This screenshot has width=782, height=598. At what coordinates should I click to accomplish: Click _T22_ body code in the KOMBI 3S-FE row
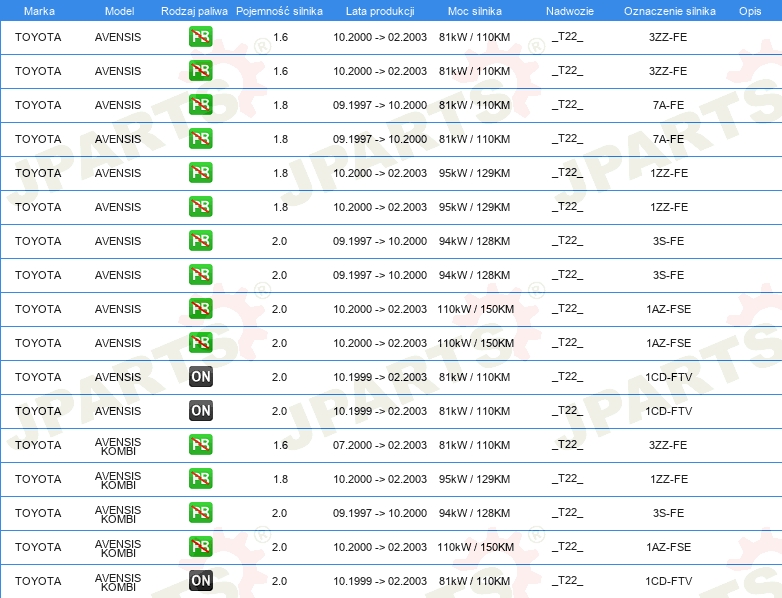click(x=568, y=512)
